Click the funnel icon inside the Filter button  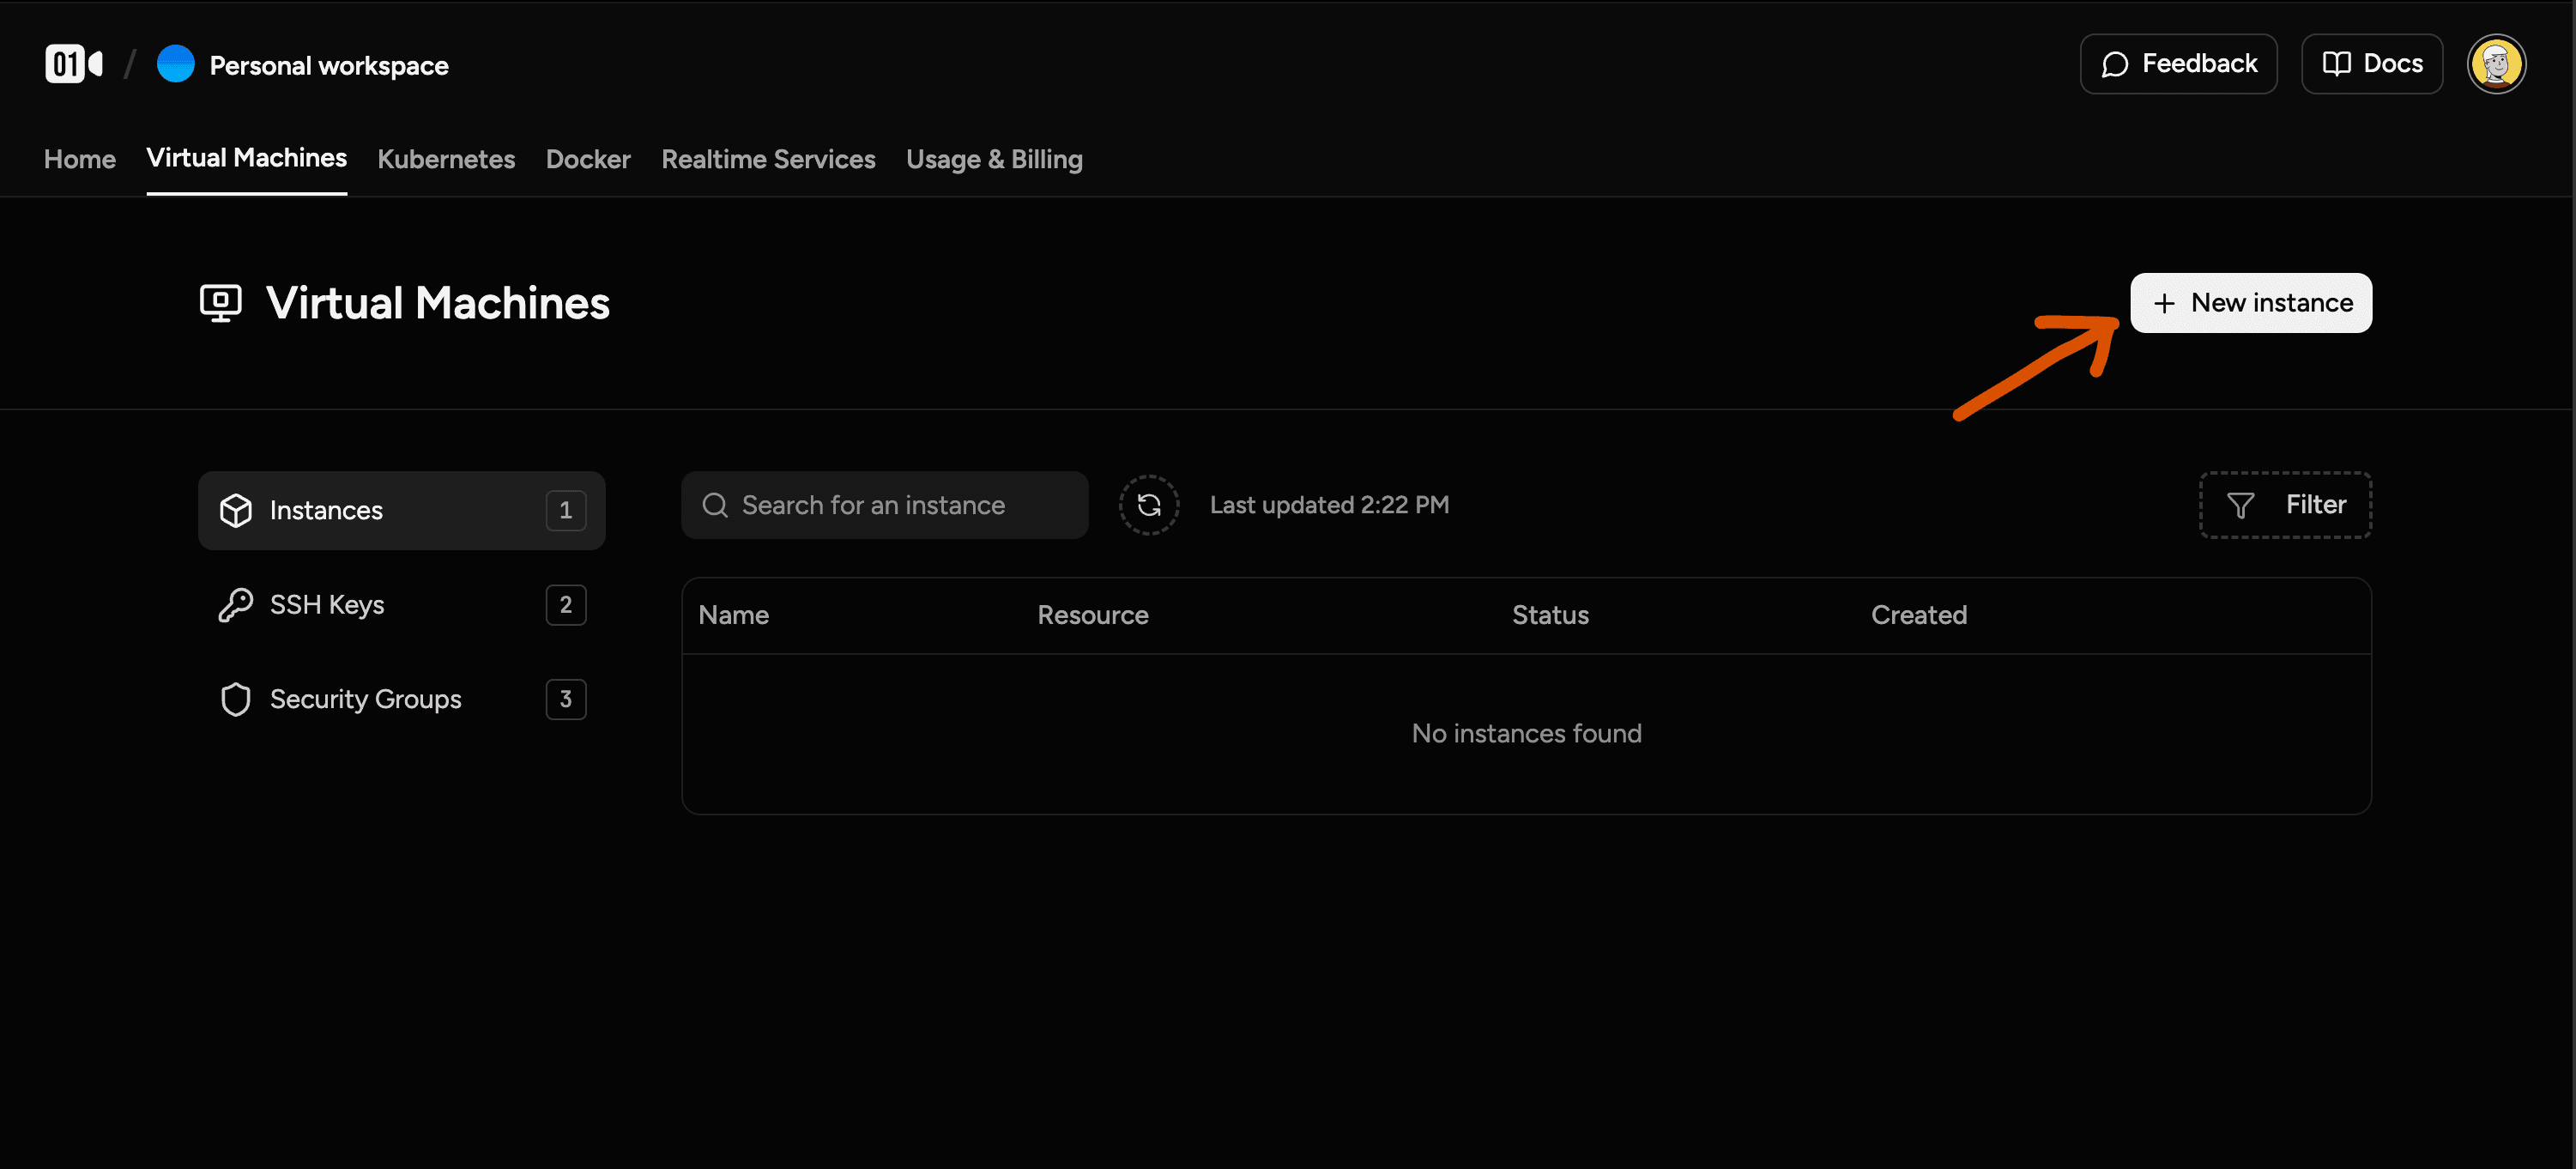point(2240,504)
